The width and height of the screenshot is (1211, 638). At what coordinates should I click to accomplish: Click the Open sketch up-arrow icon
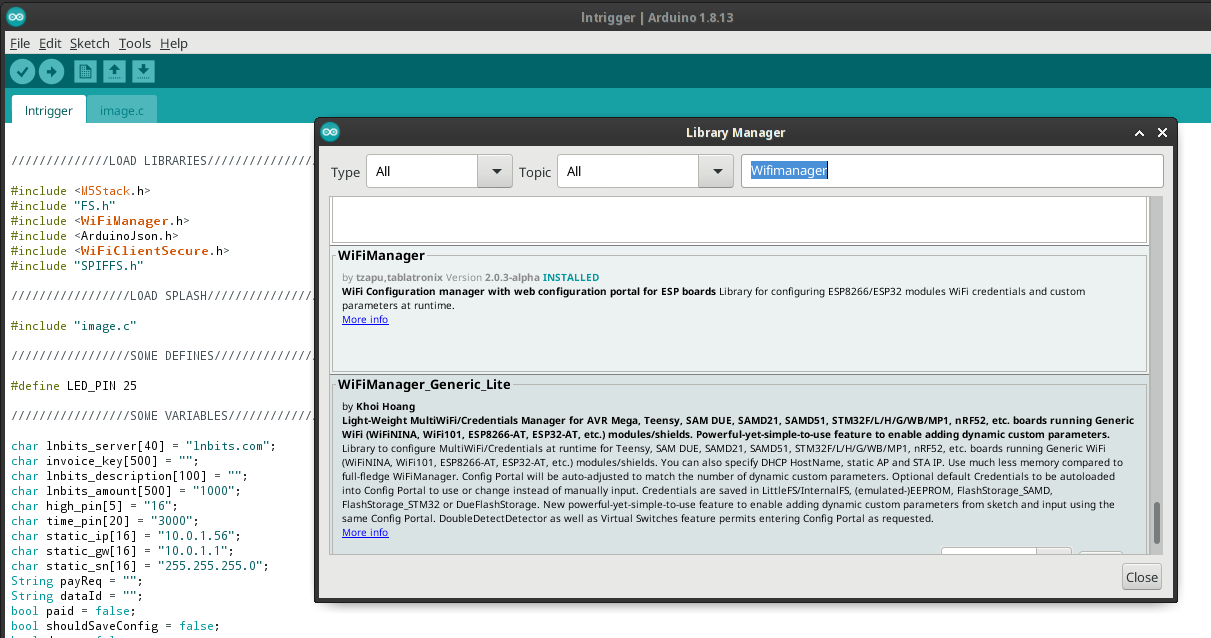114,71
